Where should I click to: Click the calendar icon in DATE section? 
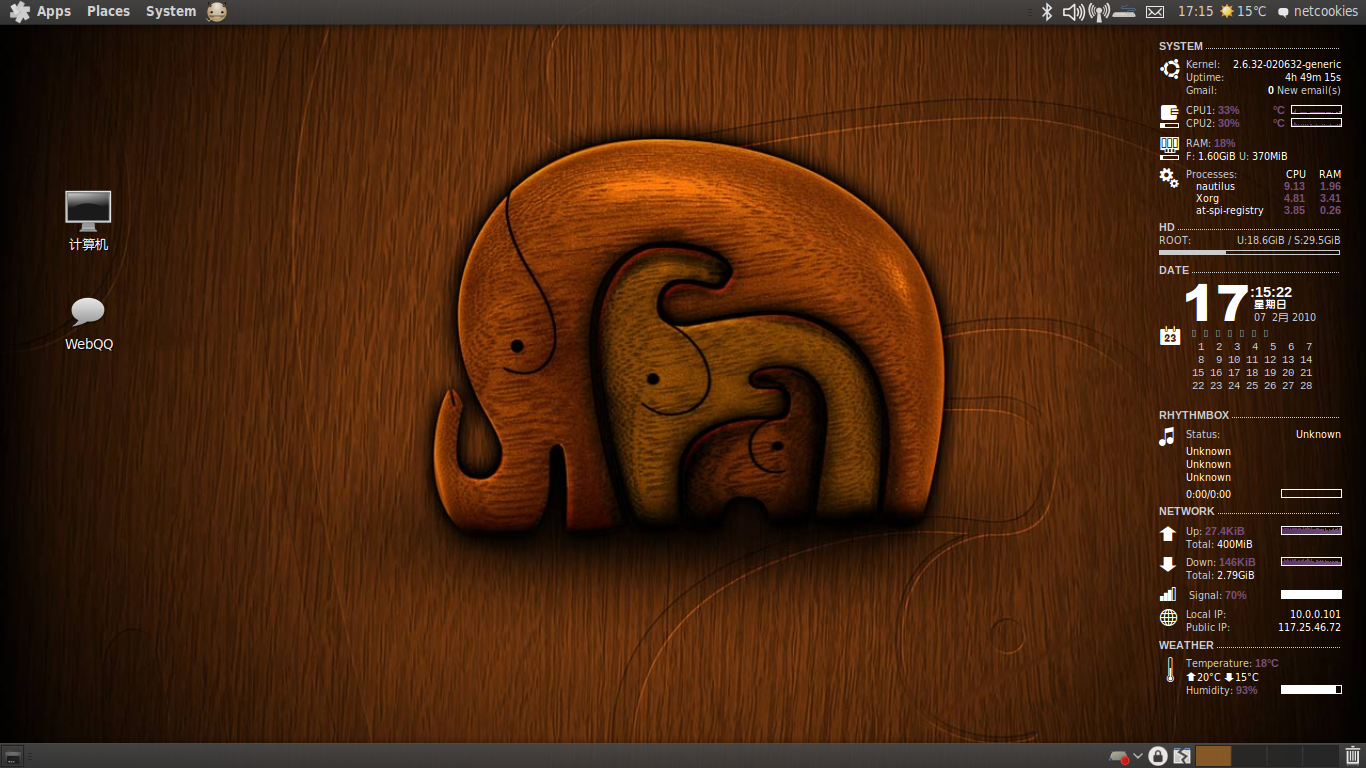(x=1170, y=336)
